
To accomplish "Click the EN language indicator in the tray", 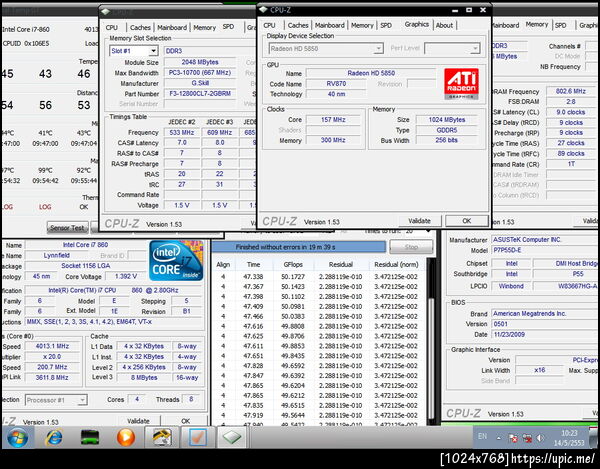I will [483, 436].
